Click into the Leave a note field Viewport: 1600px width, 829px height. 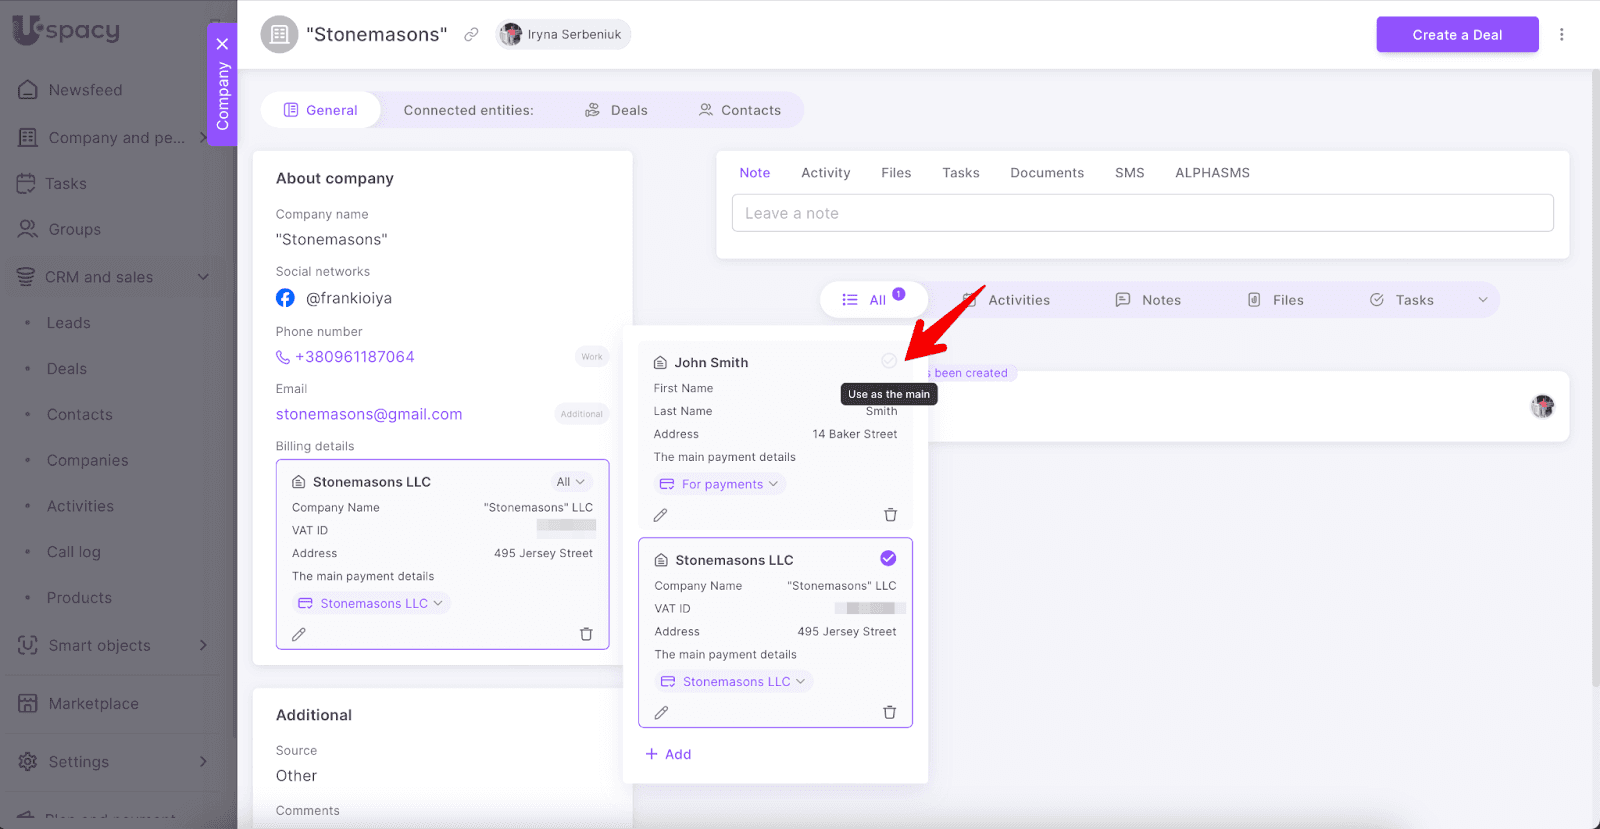click(x=1142, y=213)
